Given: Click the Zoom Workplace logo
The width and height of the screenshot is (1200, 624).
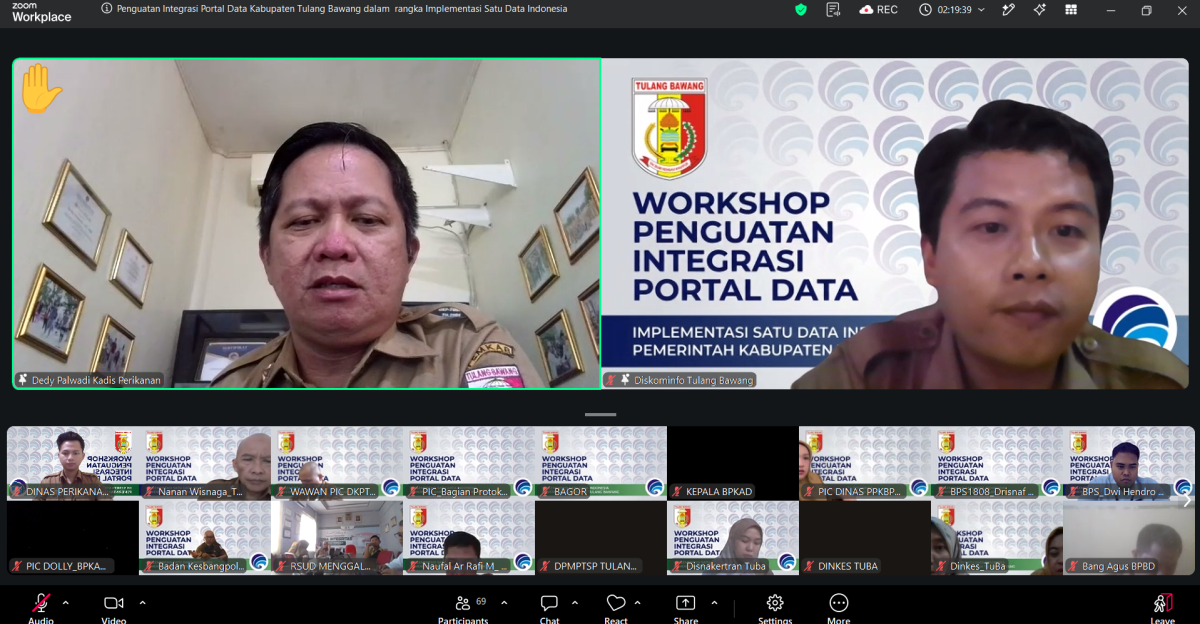Looking at the screenshot, I should coord(42,11).
